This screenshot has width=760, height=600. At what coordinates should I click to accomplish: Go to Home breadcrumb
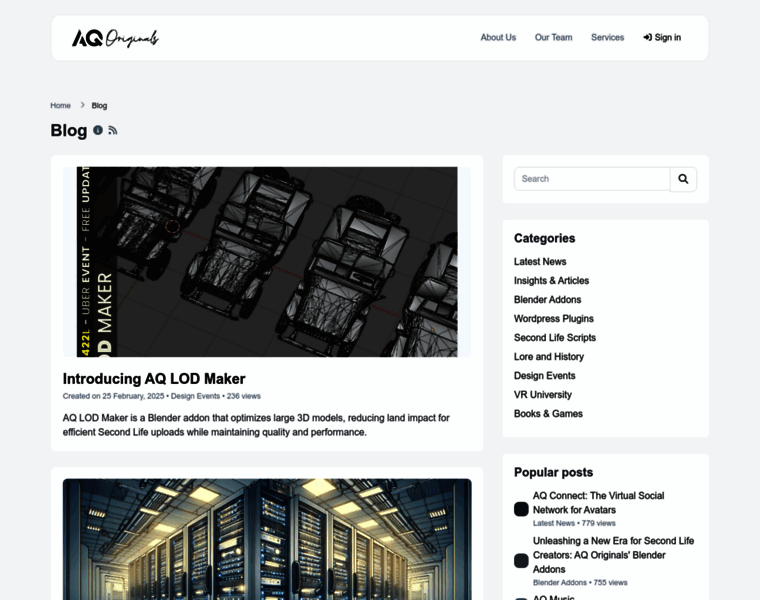tap(61, 105)
